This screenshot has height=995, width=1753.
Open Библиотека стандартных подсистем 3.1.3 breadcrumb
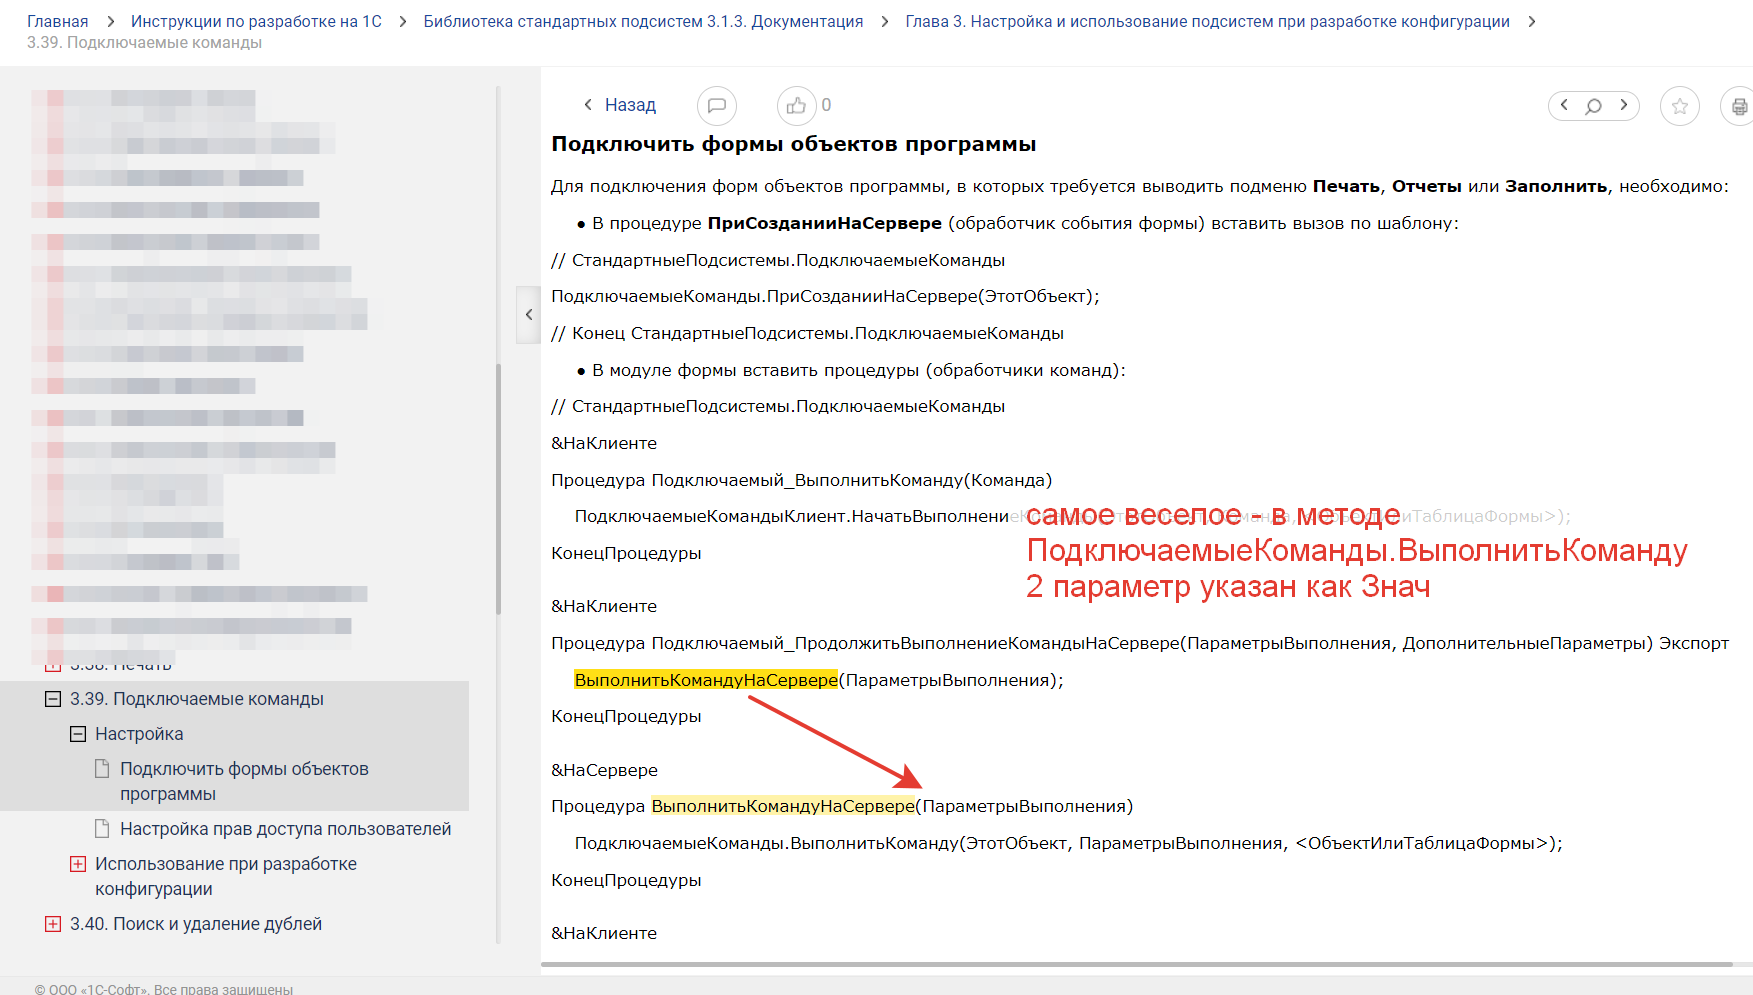click(x=643, y=21)
